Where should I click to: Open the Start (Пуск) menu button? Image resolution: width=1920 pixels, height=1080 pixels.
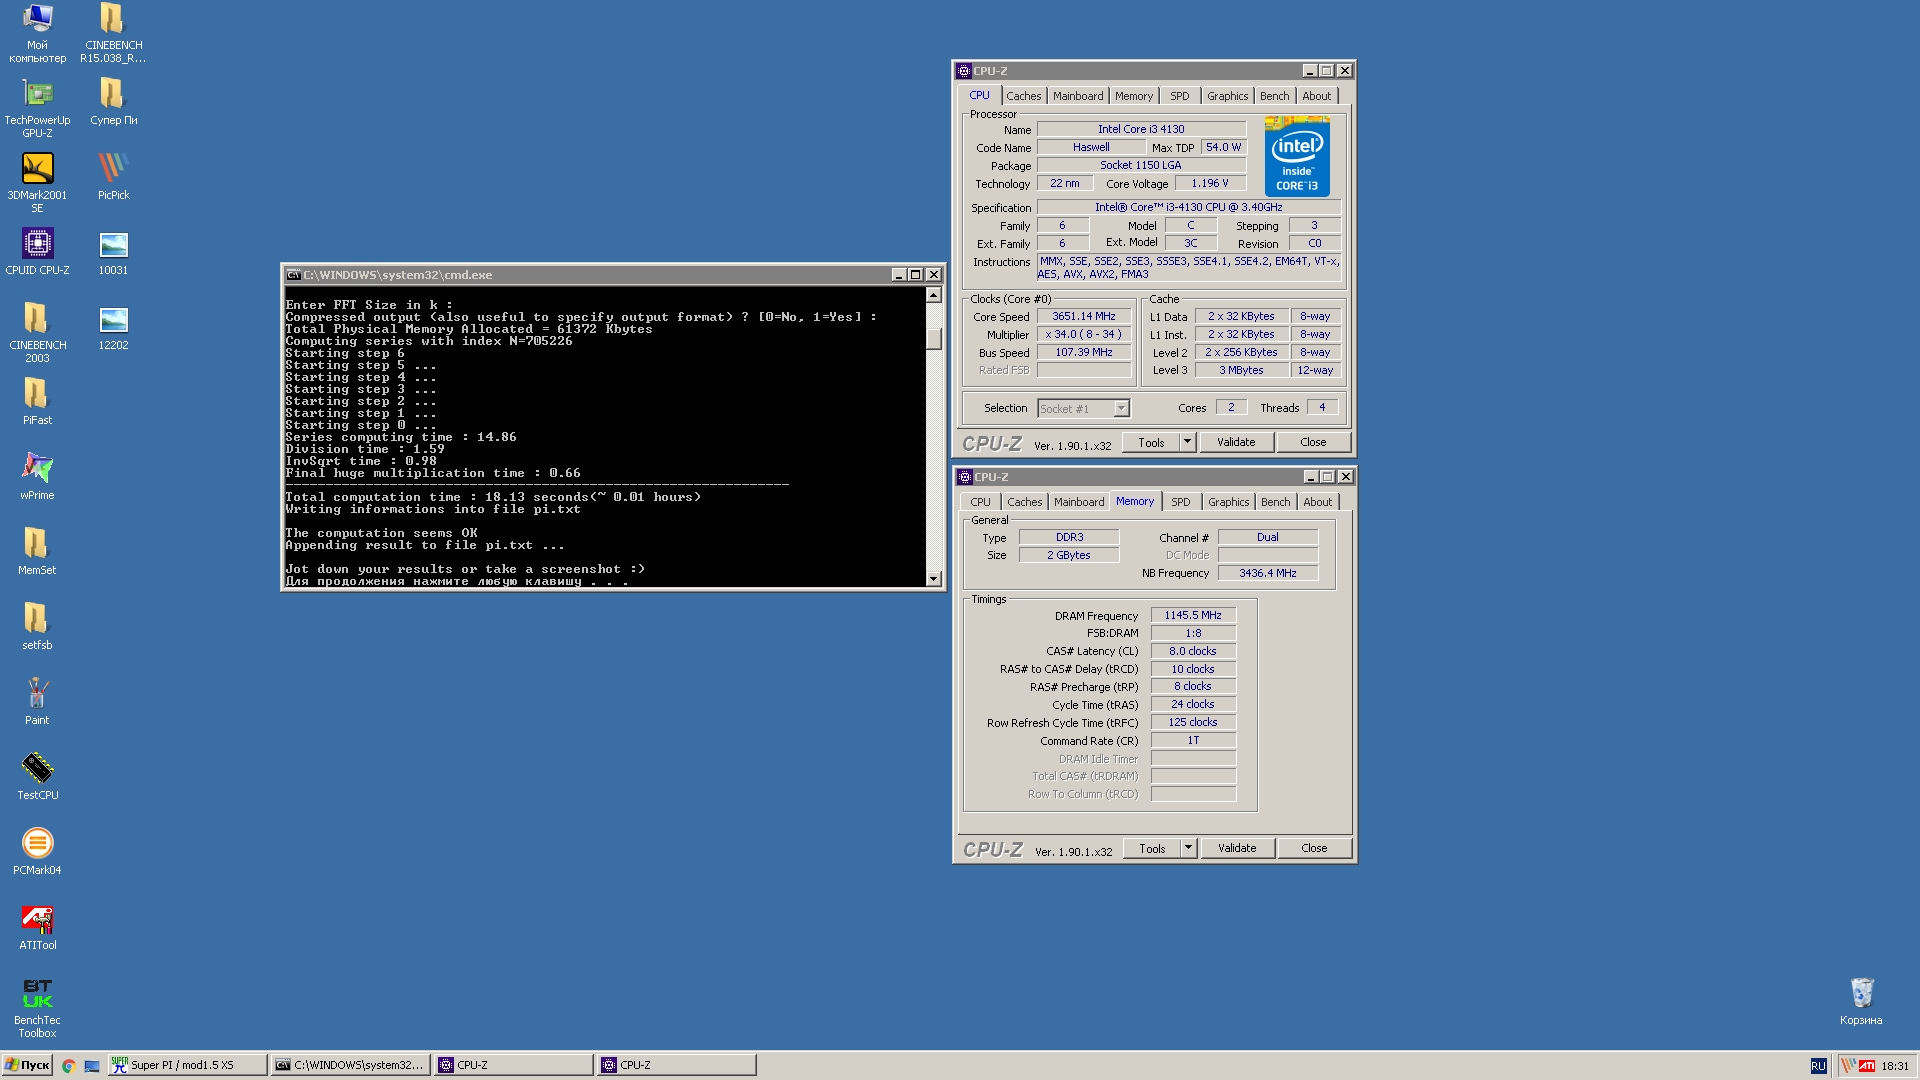27,1065
